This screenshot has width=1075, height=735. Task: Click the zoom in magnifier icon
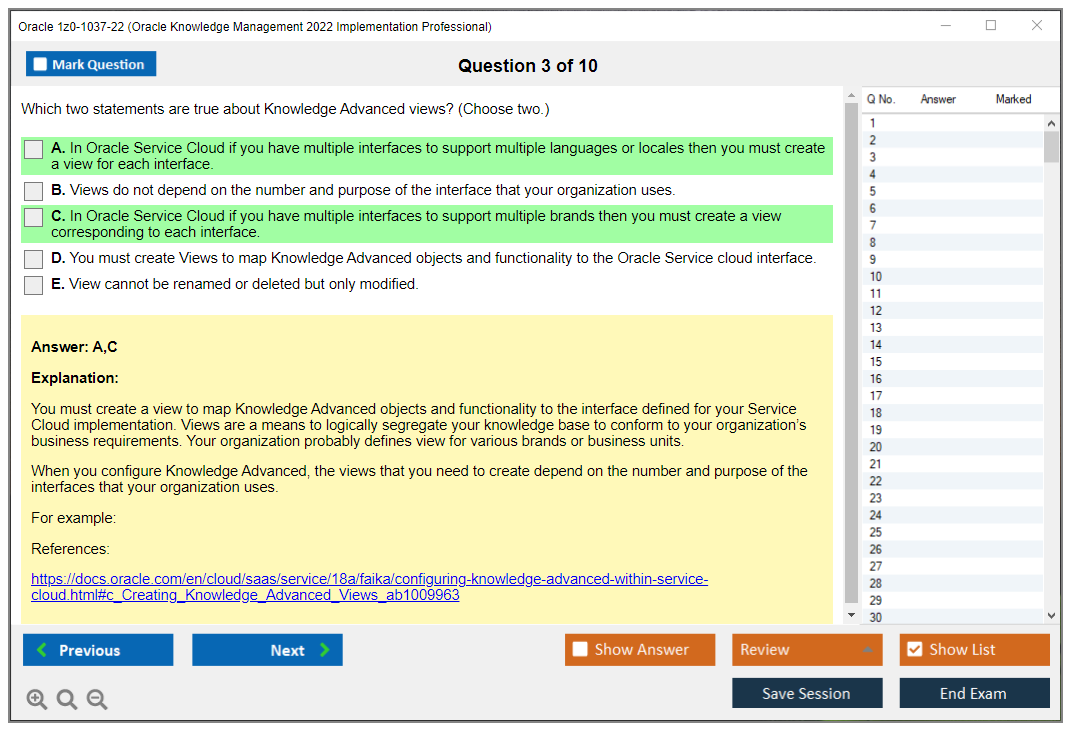pos(37,699)
